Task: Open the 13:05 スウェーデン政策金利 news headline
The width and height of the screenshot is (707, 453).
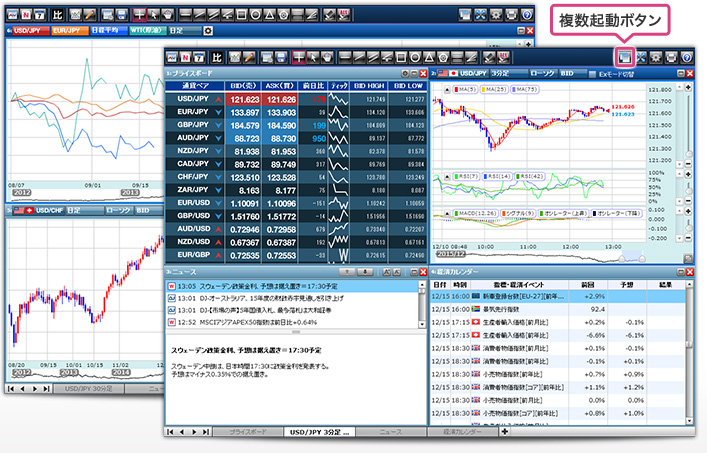Action: 293,286
